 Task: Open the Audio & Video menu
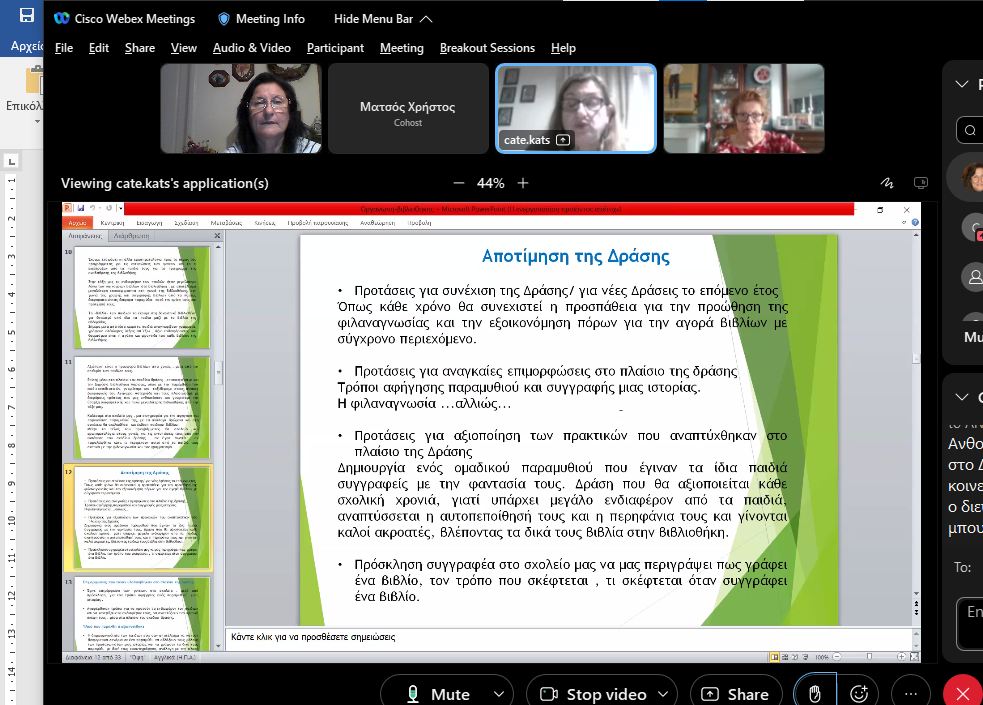tap(251, 48)
